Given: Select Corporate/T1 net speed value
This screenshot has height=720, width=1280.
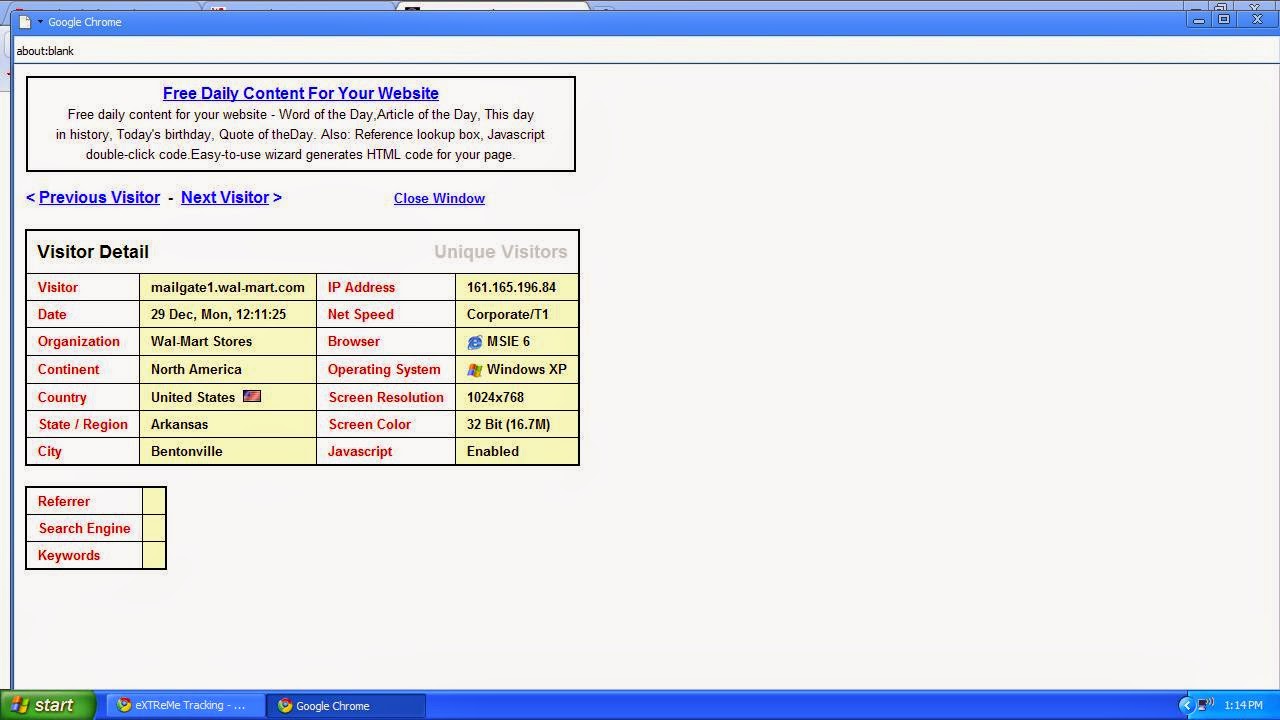Looking at the screenshot, I should click(508, 314).
